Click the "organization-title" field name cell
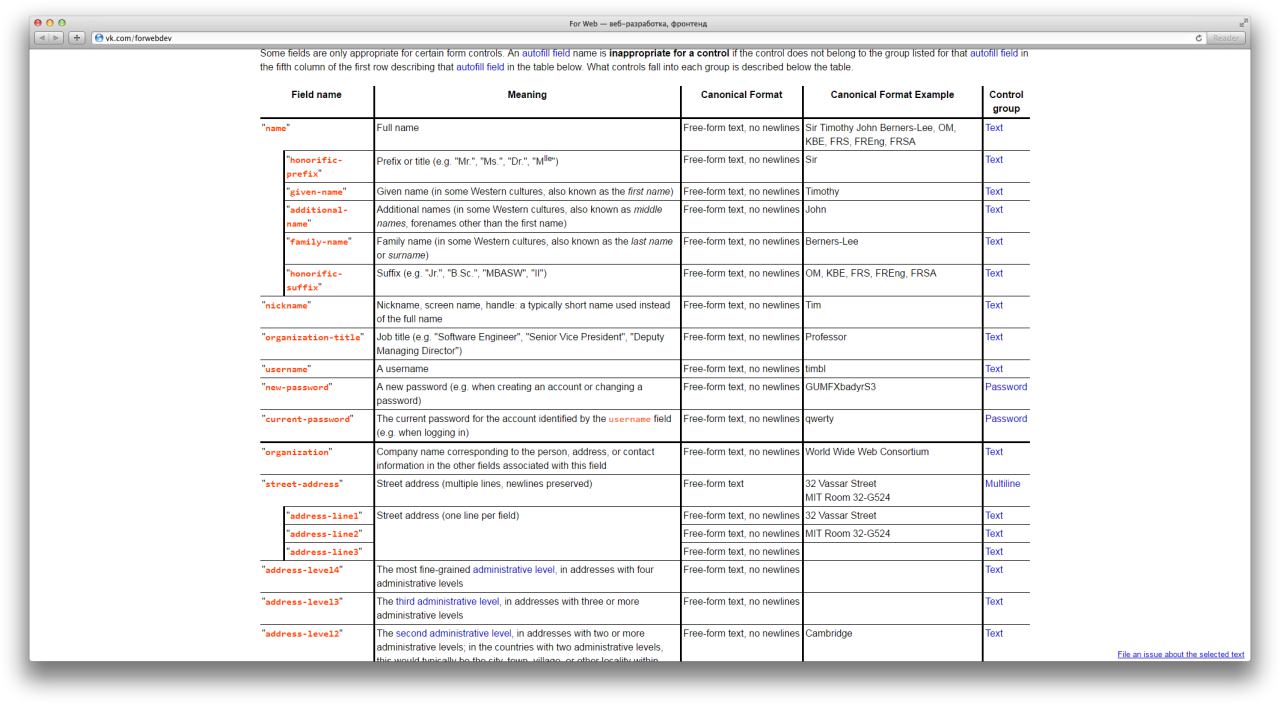1280x704 pixels. [316, 343]
